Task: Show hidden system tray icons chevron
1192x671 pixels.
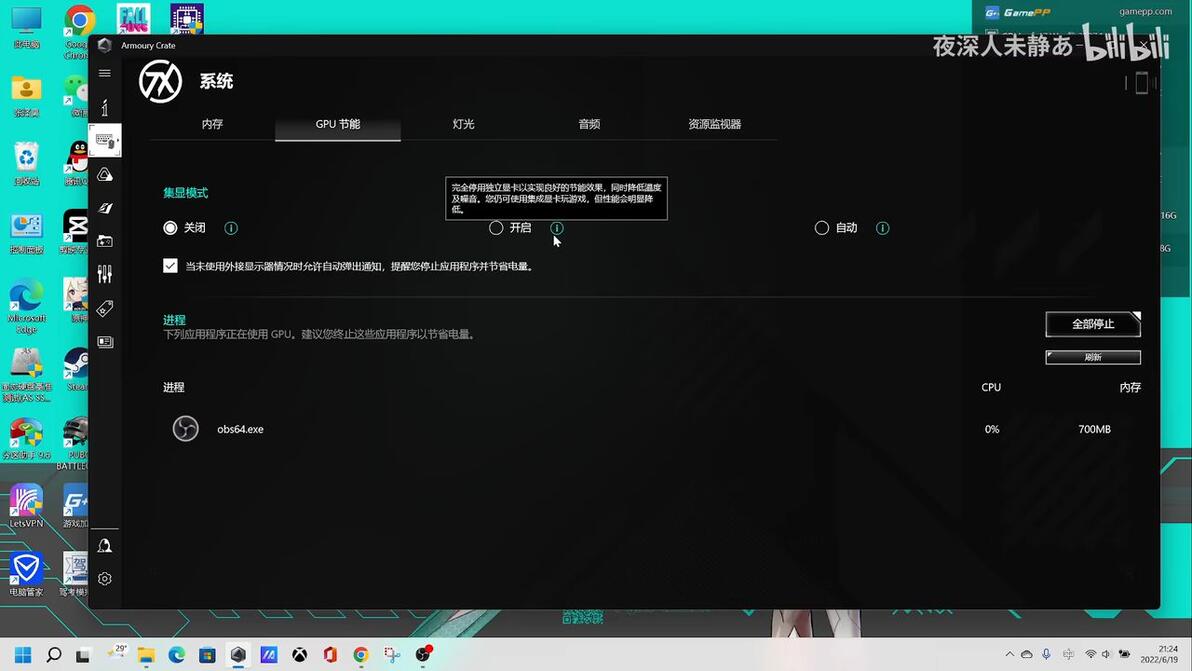Action: (x=1010, y=654)
